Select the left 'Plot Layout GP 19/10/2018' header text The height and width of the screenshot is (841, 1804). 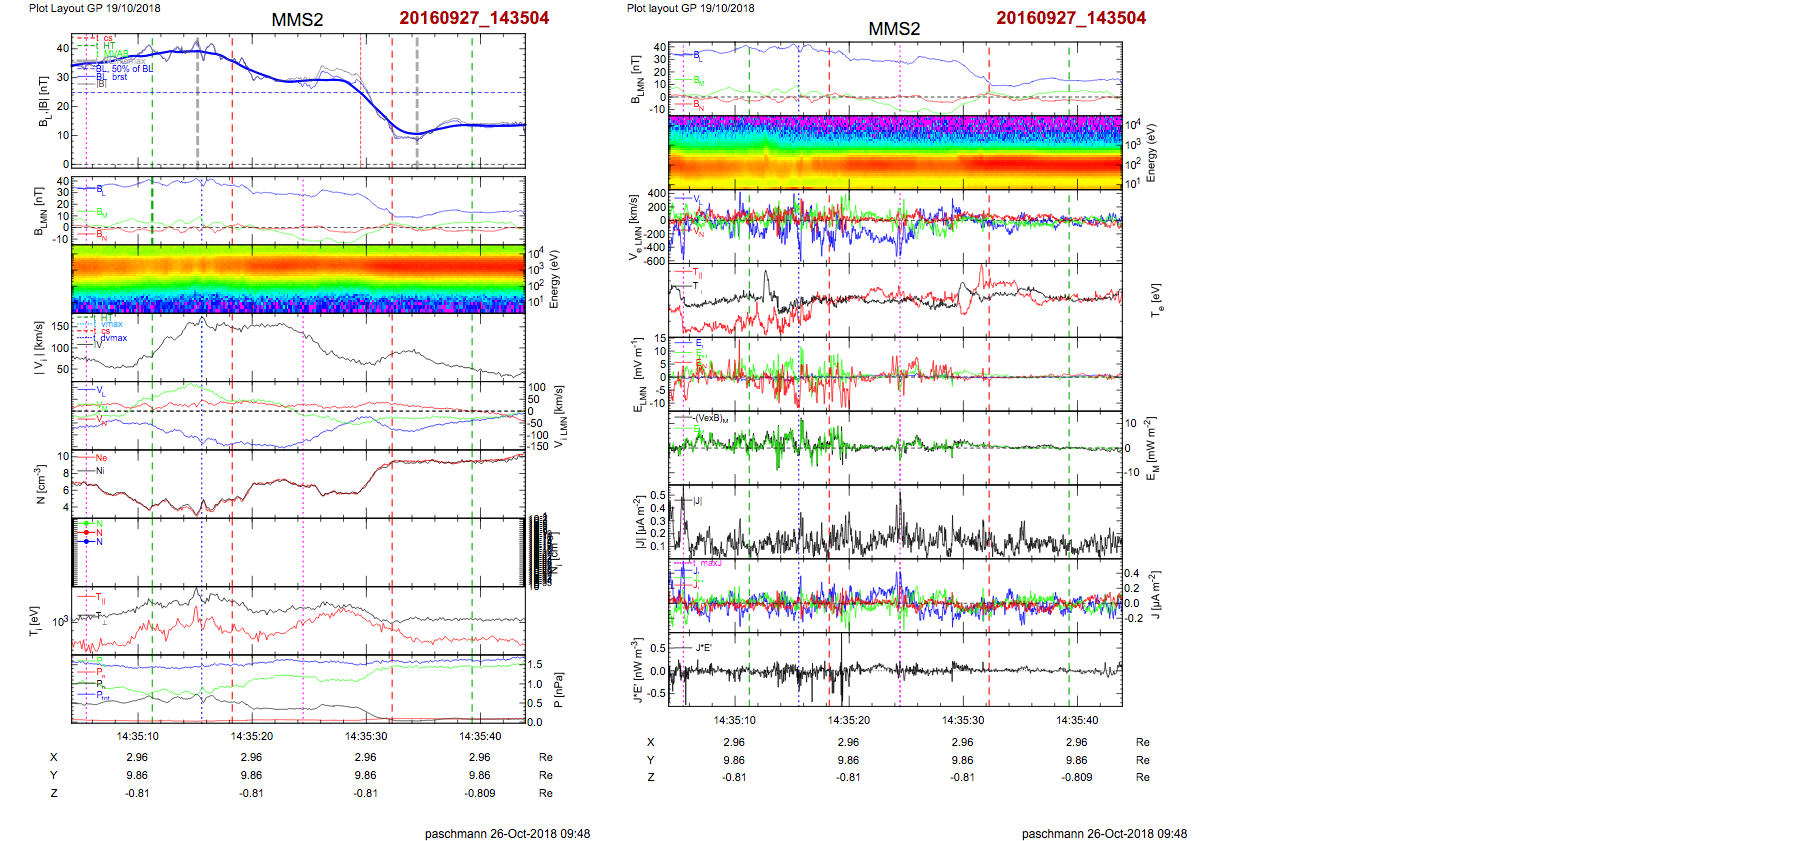[x=94, y=8]
